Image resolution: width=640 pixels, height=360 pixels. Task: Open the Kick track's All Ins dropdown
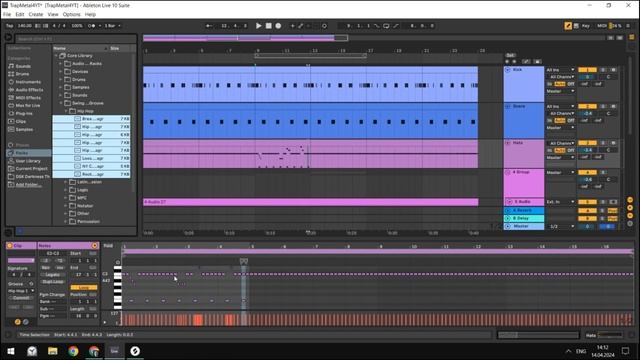(x=560, y=70)
